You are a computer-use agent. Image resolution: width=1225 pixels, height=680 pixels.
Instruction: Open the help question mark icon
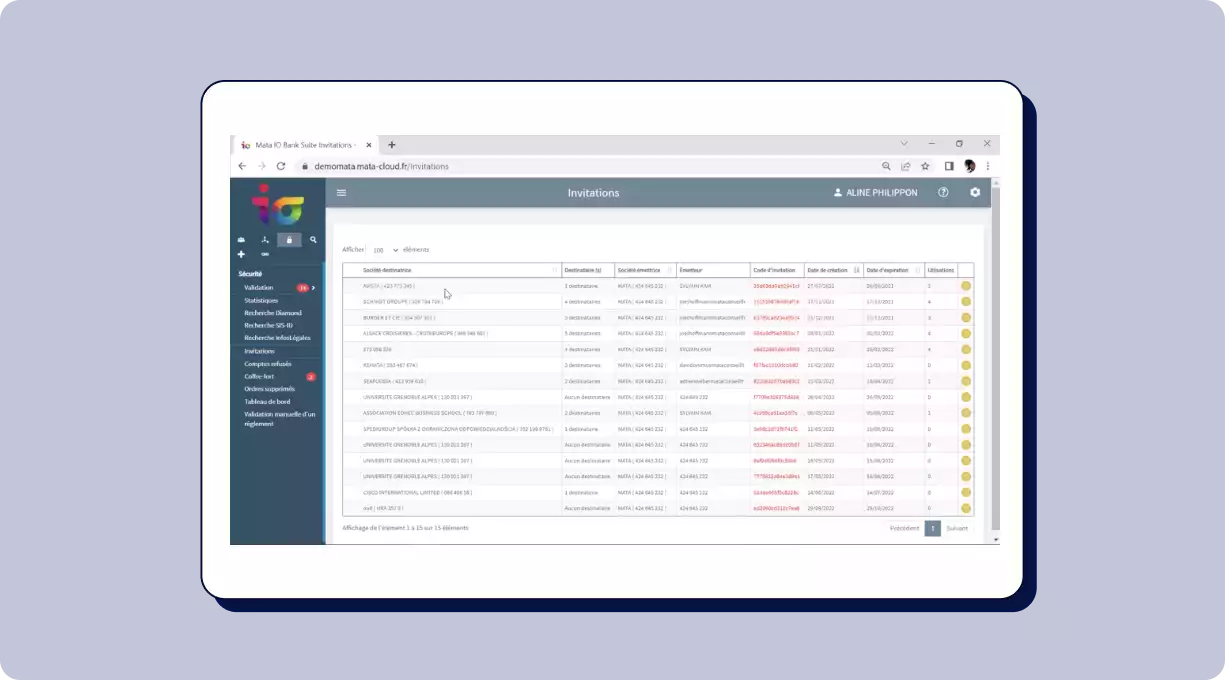[x=943, y=193]
